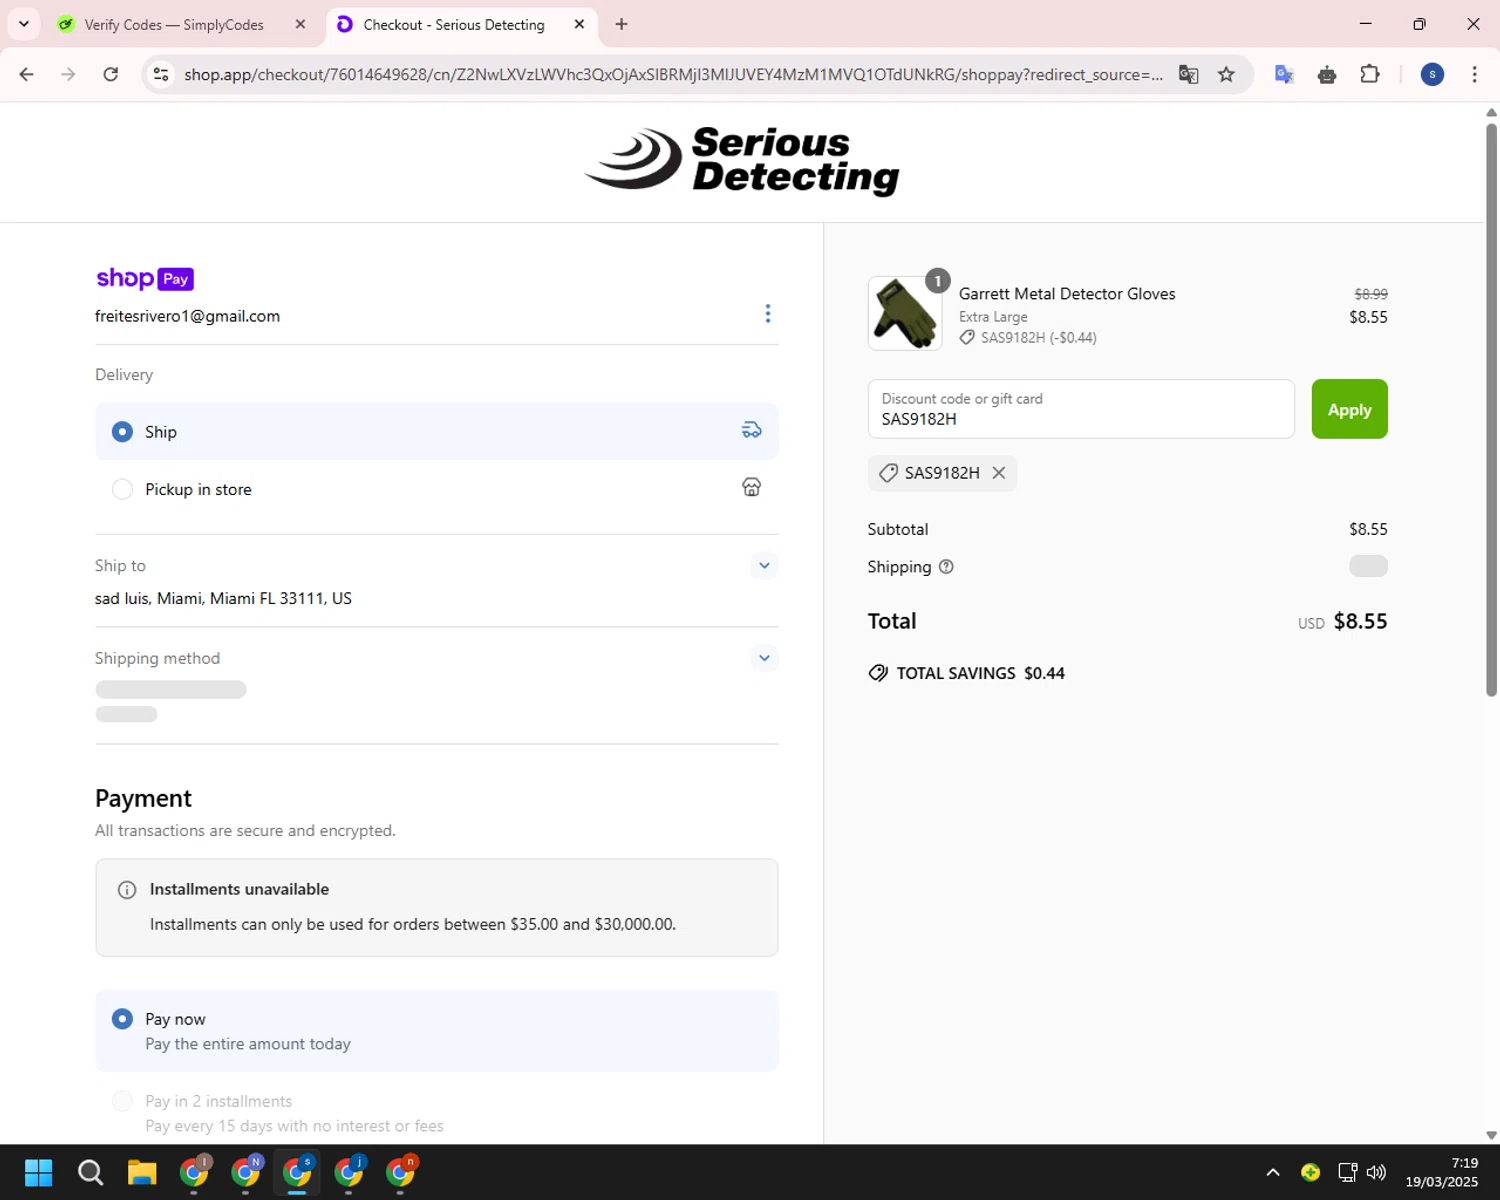This screenshot has width=1500, height=1200.
Task: Click the Shop Pay logo
Action: pyautogui.click(x=145, y=279)
